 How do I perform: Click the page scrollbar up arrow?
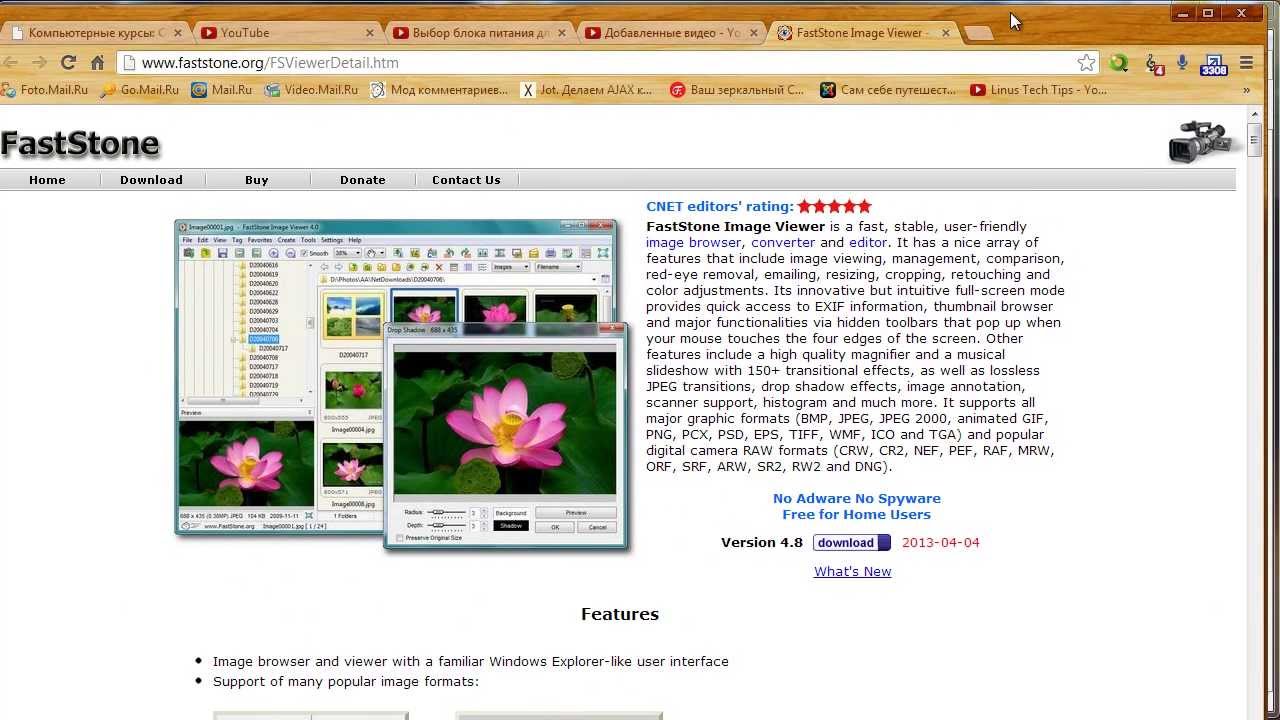(x=1255, y=114)
